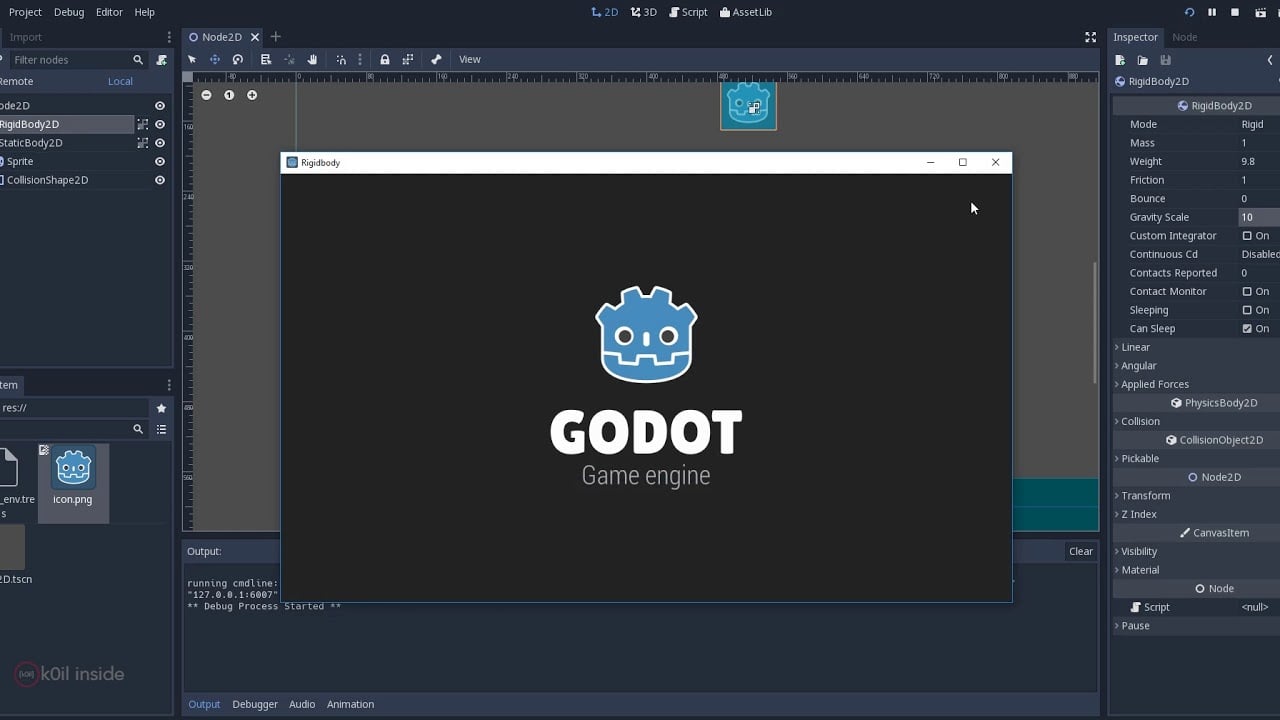Click the group icon on StaticBody2D row
1280x720 pixels.
click(x=143, y=143)
